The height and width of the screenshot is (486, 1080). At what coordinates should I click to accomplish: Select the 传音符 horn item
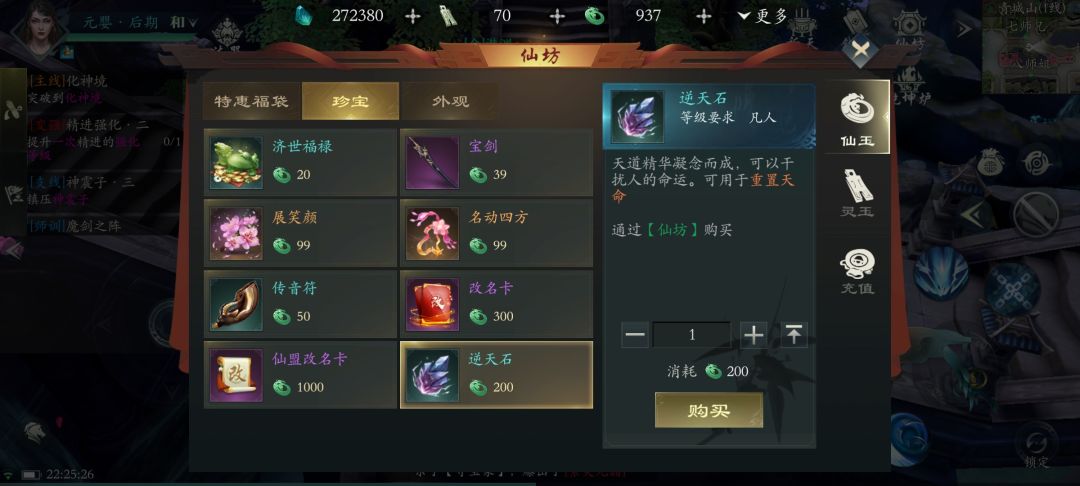click(300, 304)
